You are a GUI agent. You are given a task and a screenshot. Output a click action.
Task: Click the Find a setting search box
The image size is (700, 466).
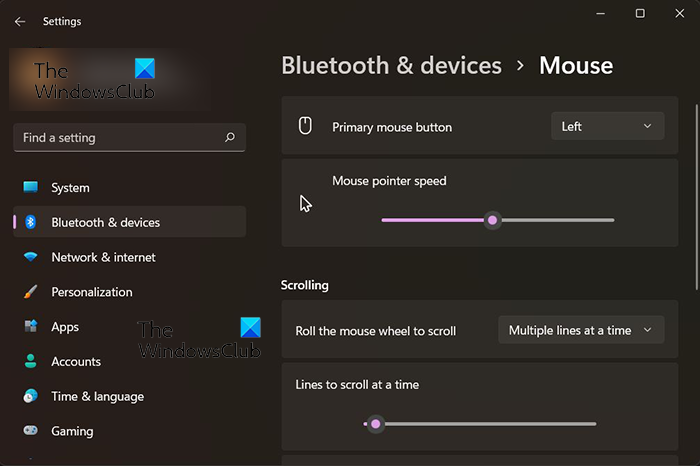pyautogui.click(x=120, y=138)
